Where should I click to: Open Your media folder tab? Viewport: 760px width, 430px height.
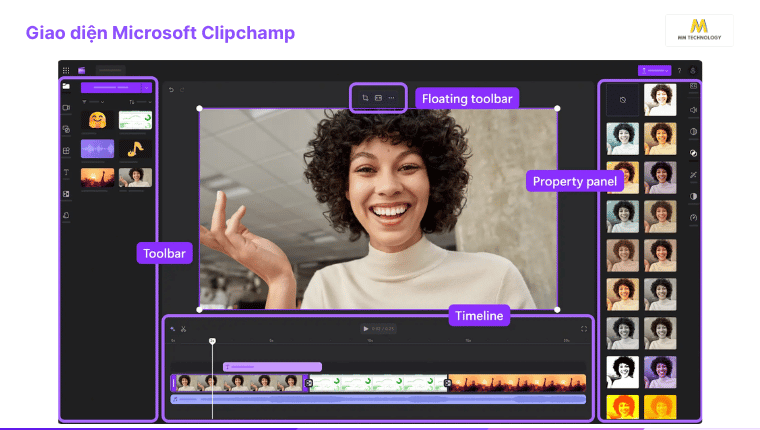tap(66, 86)
